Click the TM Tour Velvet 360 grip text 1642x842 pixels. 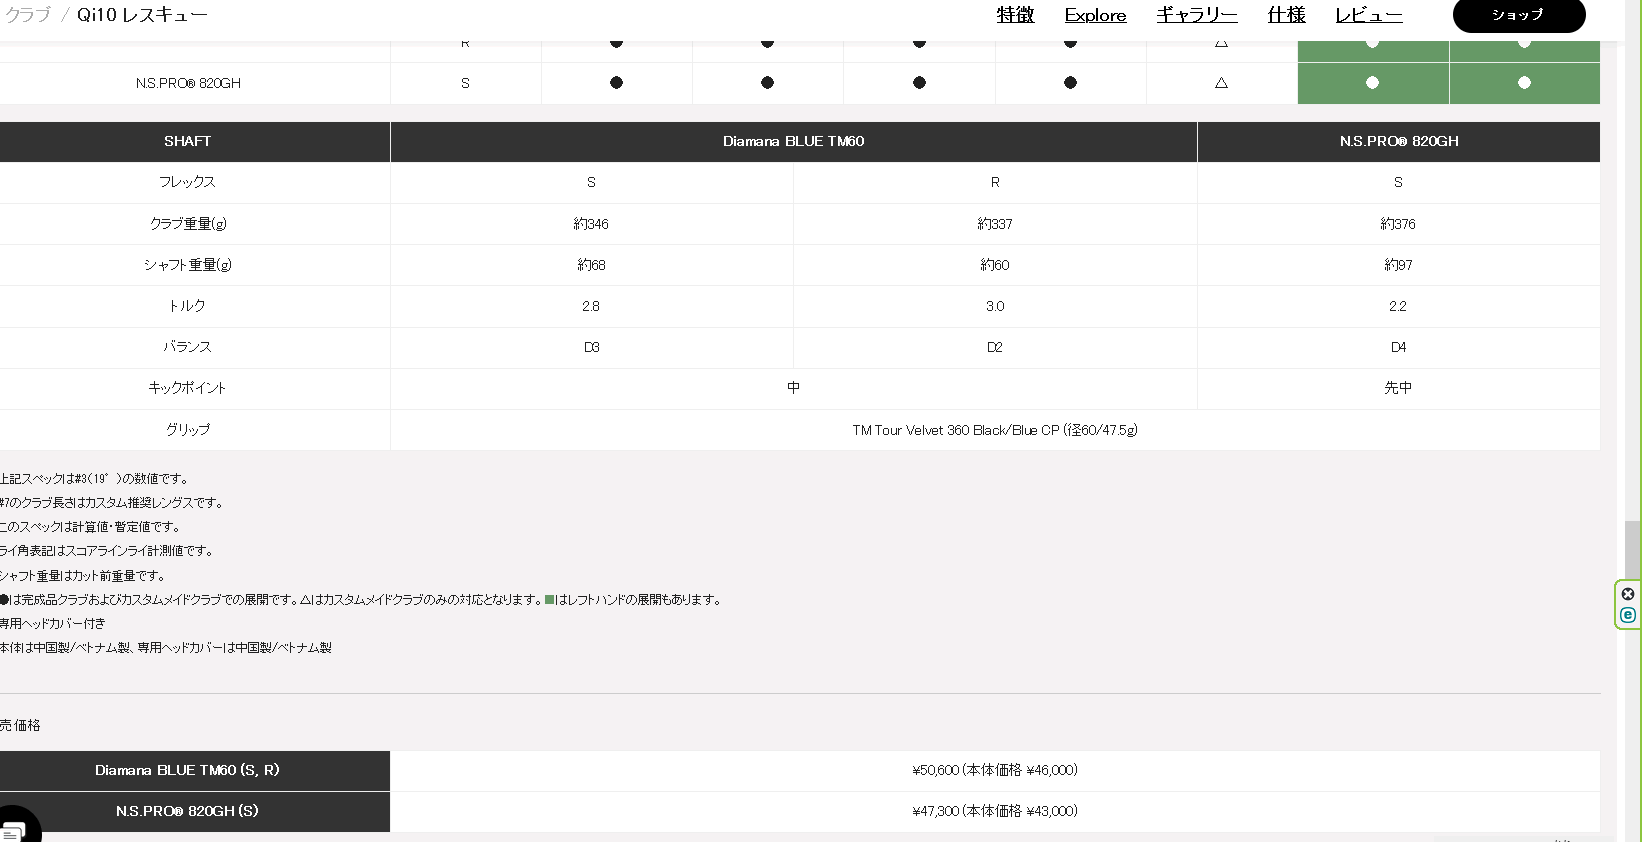point(995,430)
